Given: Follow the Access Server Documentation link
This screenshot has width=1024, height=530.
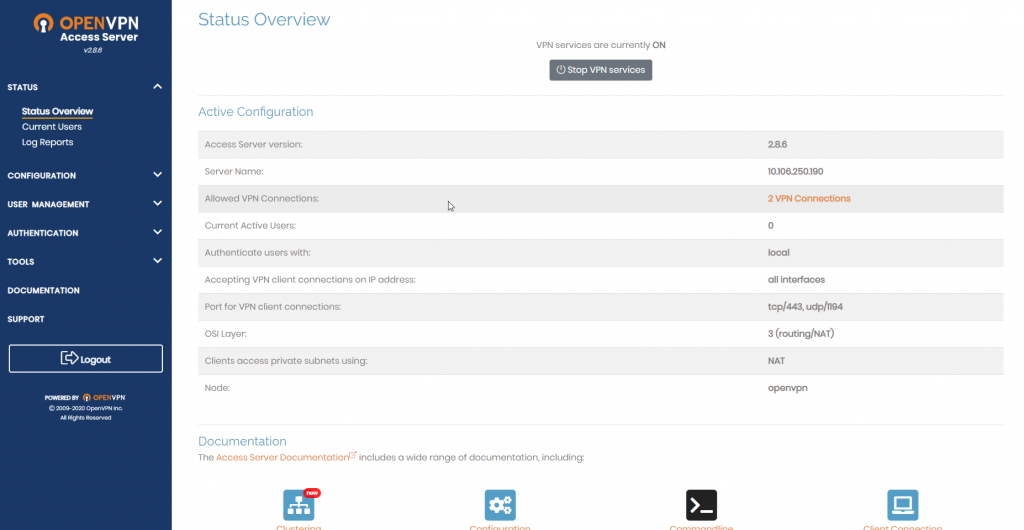Looking at the screenshot, I should click(283, 458).
